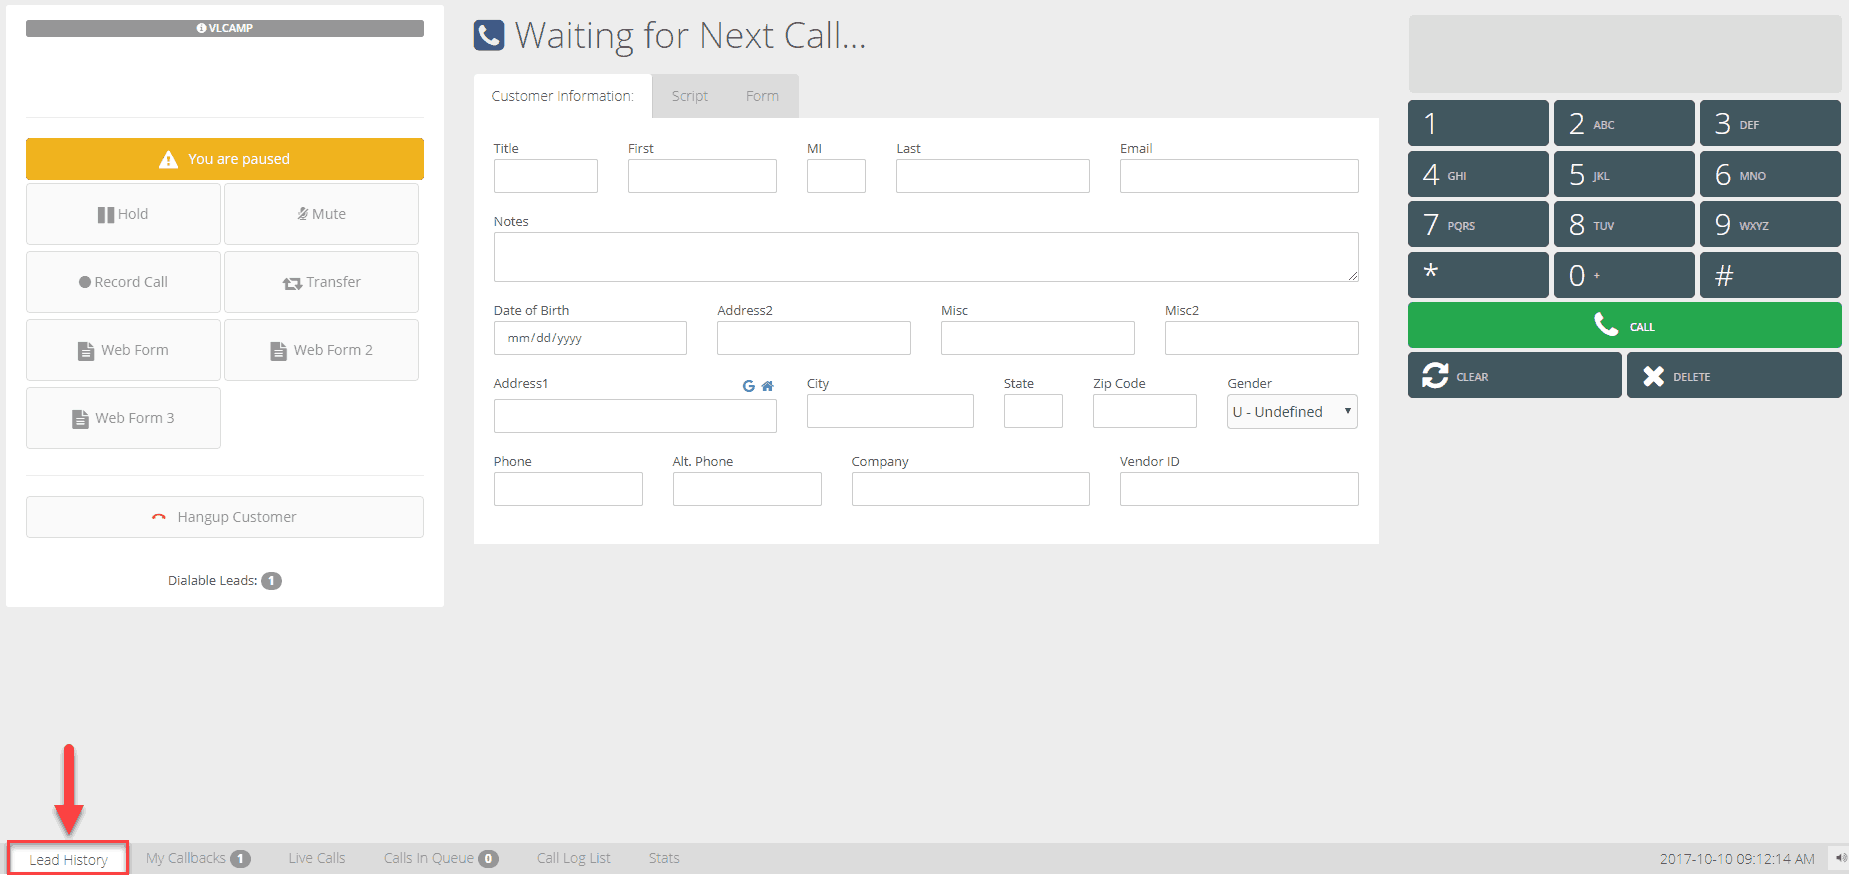Click the green CALL button

click(1624, 326)
